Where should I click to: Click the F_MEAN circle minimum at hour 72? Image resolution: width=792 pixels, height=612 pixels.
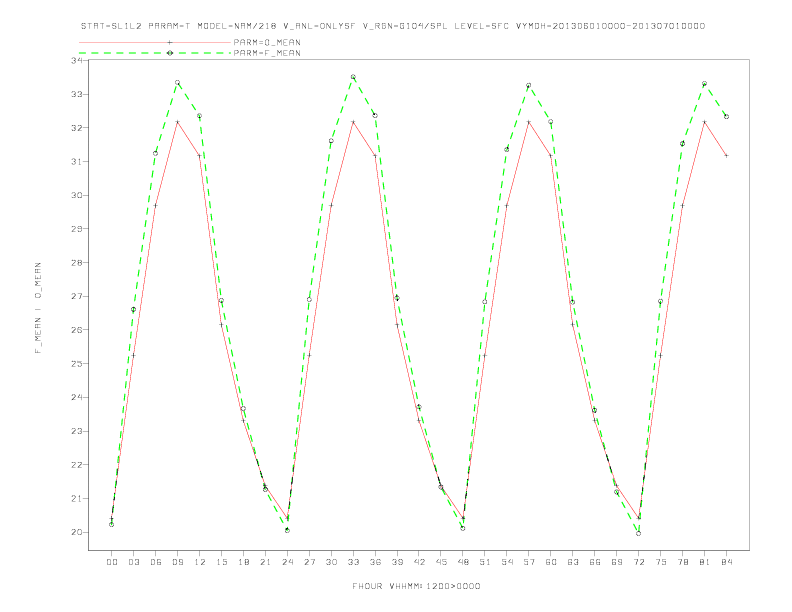coord(638,533)
